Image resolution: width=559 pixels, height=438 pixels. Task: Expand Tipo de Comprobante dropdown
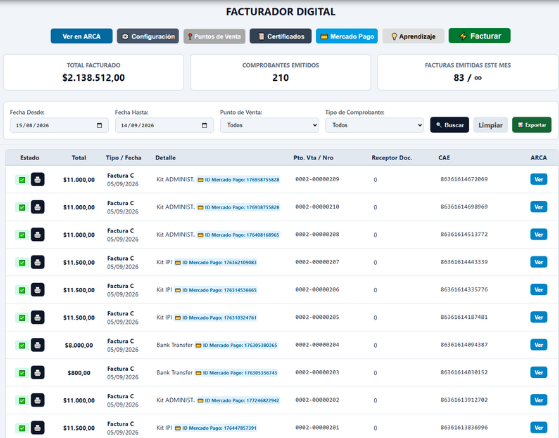click(374, 125)
